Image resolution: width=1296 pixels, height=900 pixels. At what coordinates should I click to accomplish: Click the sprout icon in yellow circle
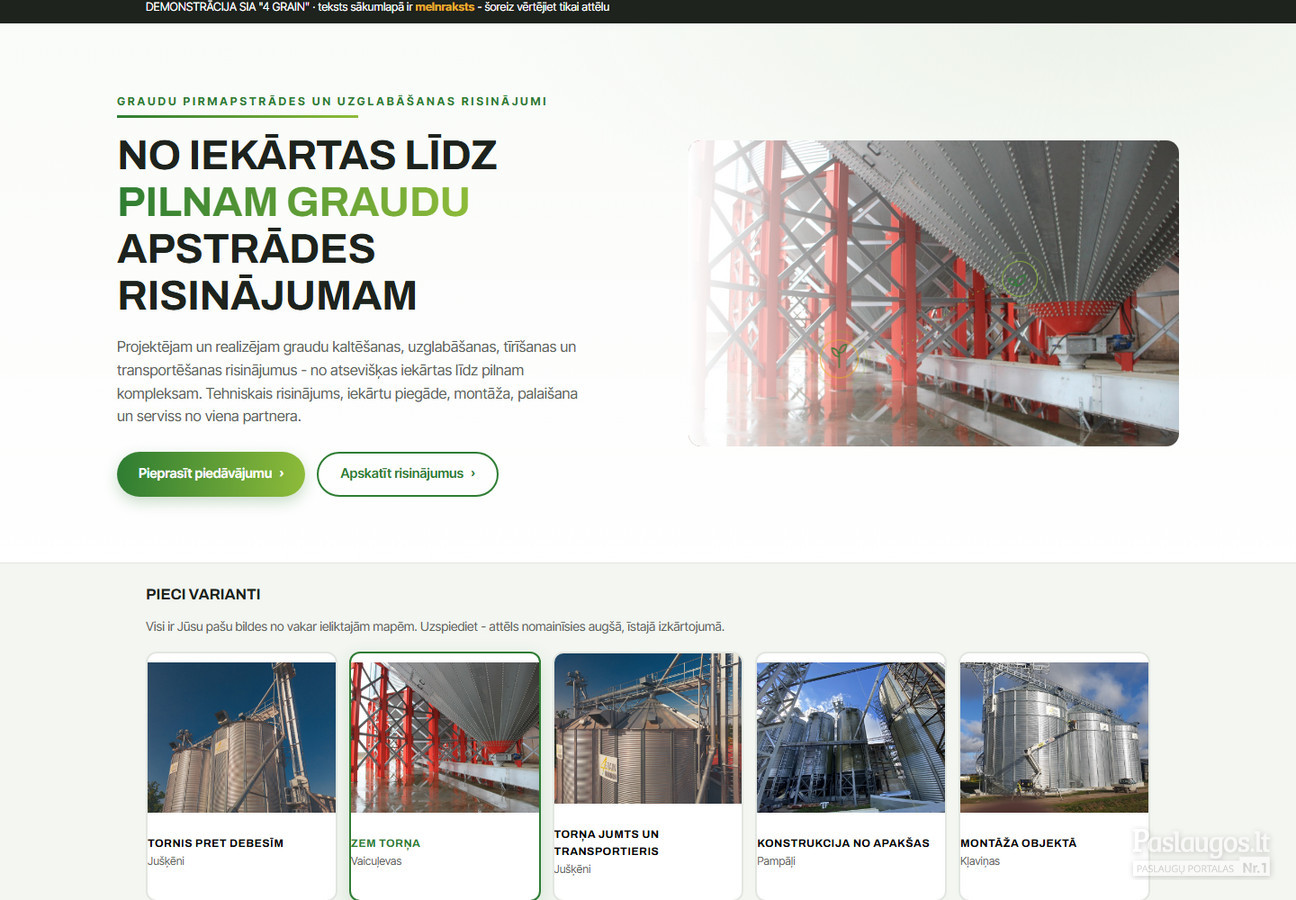839,356
